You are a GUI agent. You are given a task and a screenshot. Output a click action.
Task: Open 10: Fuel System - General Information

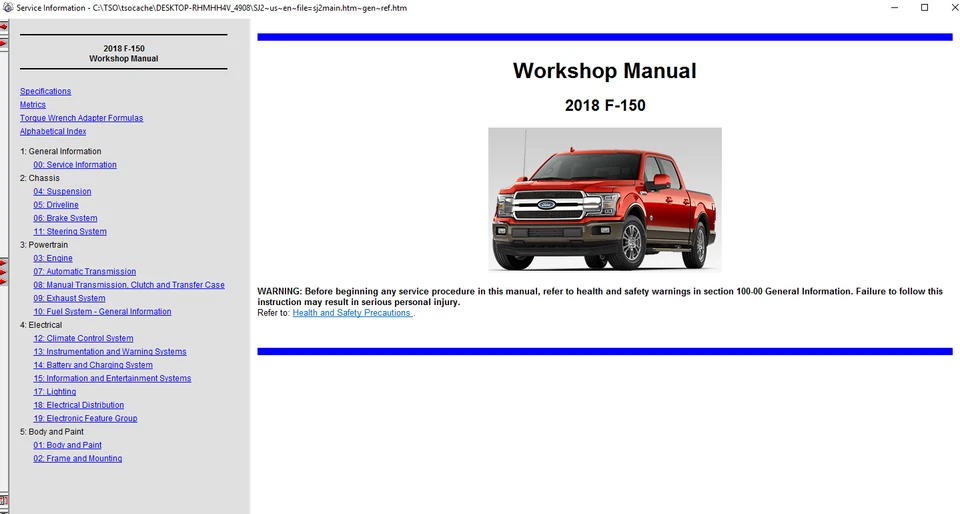pos(102,312)
